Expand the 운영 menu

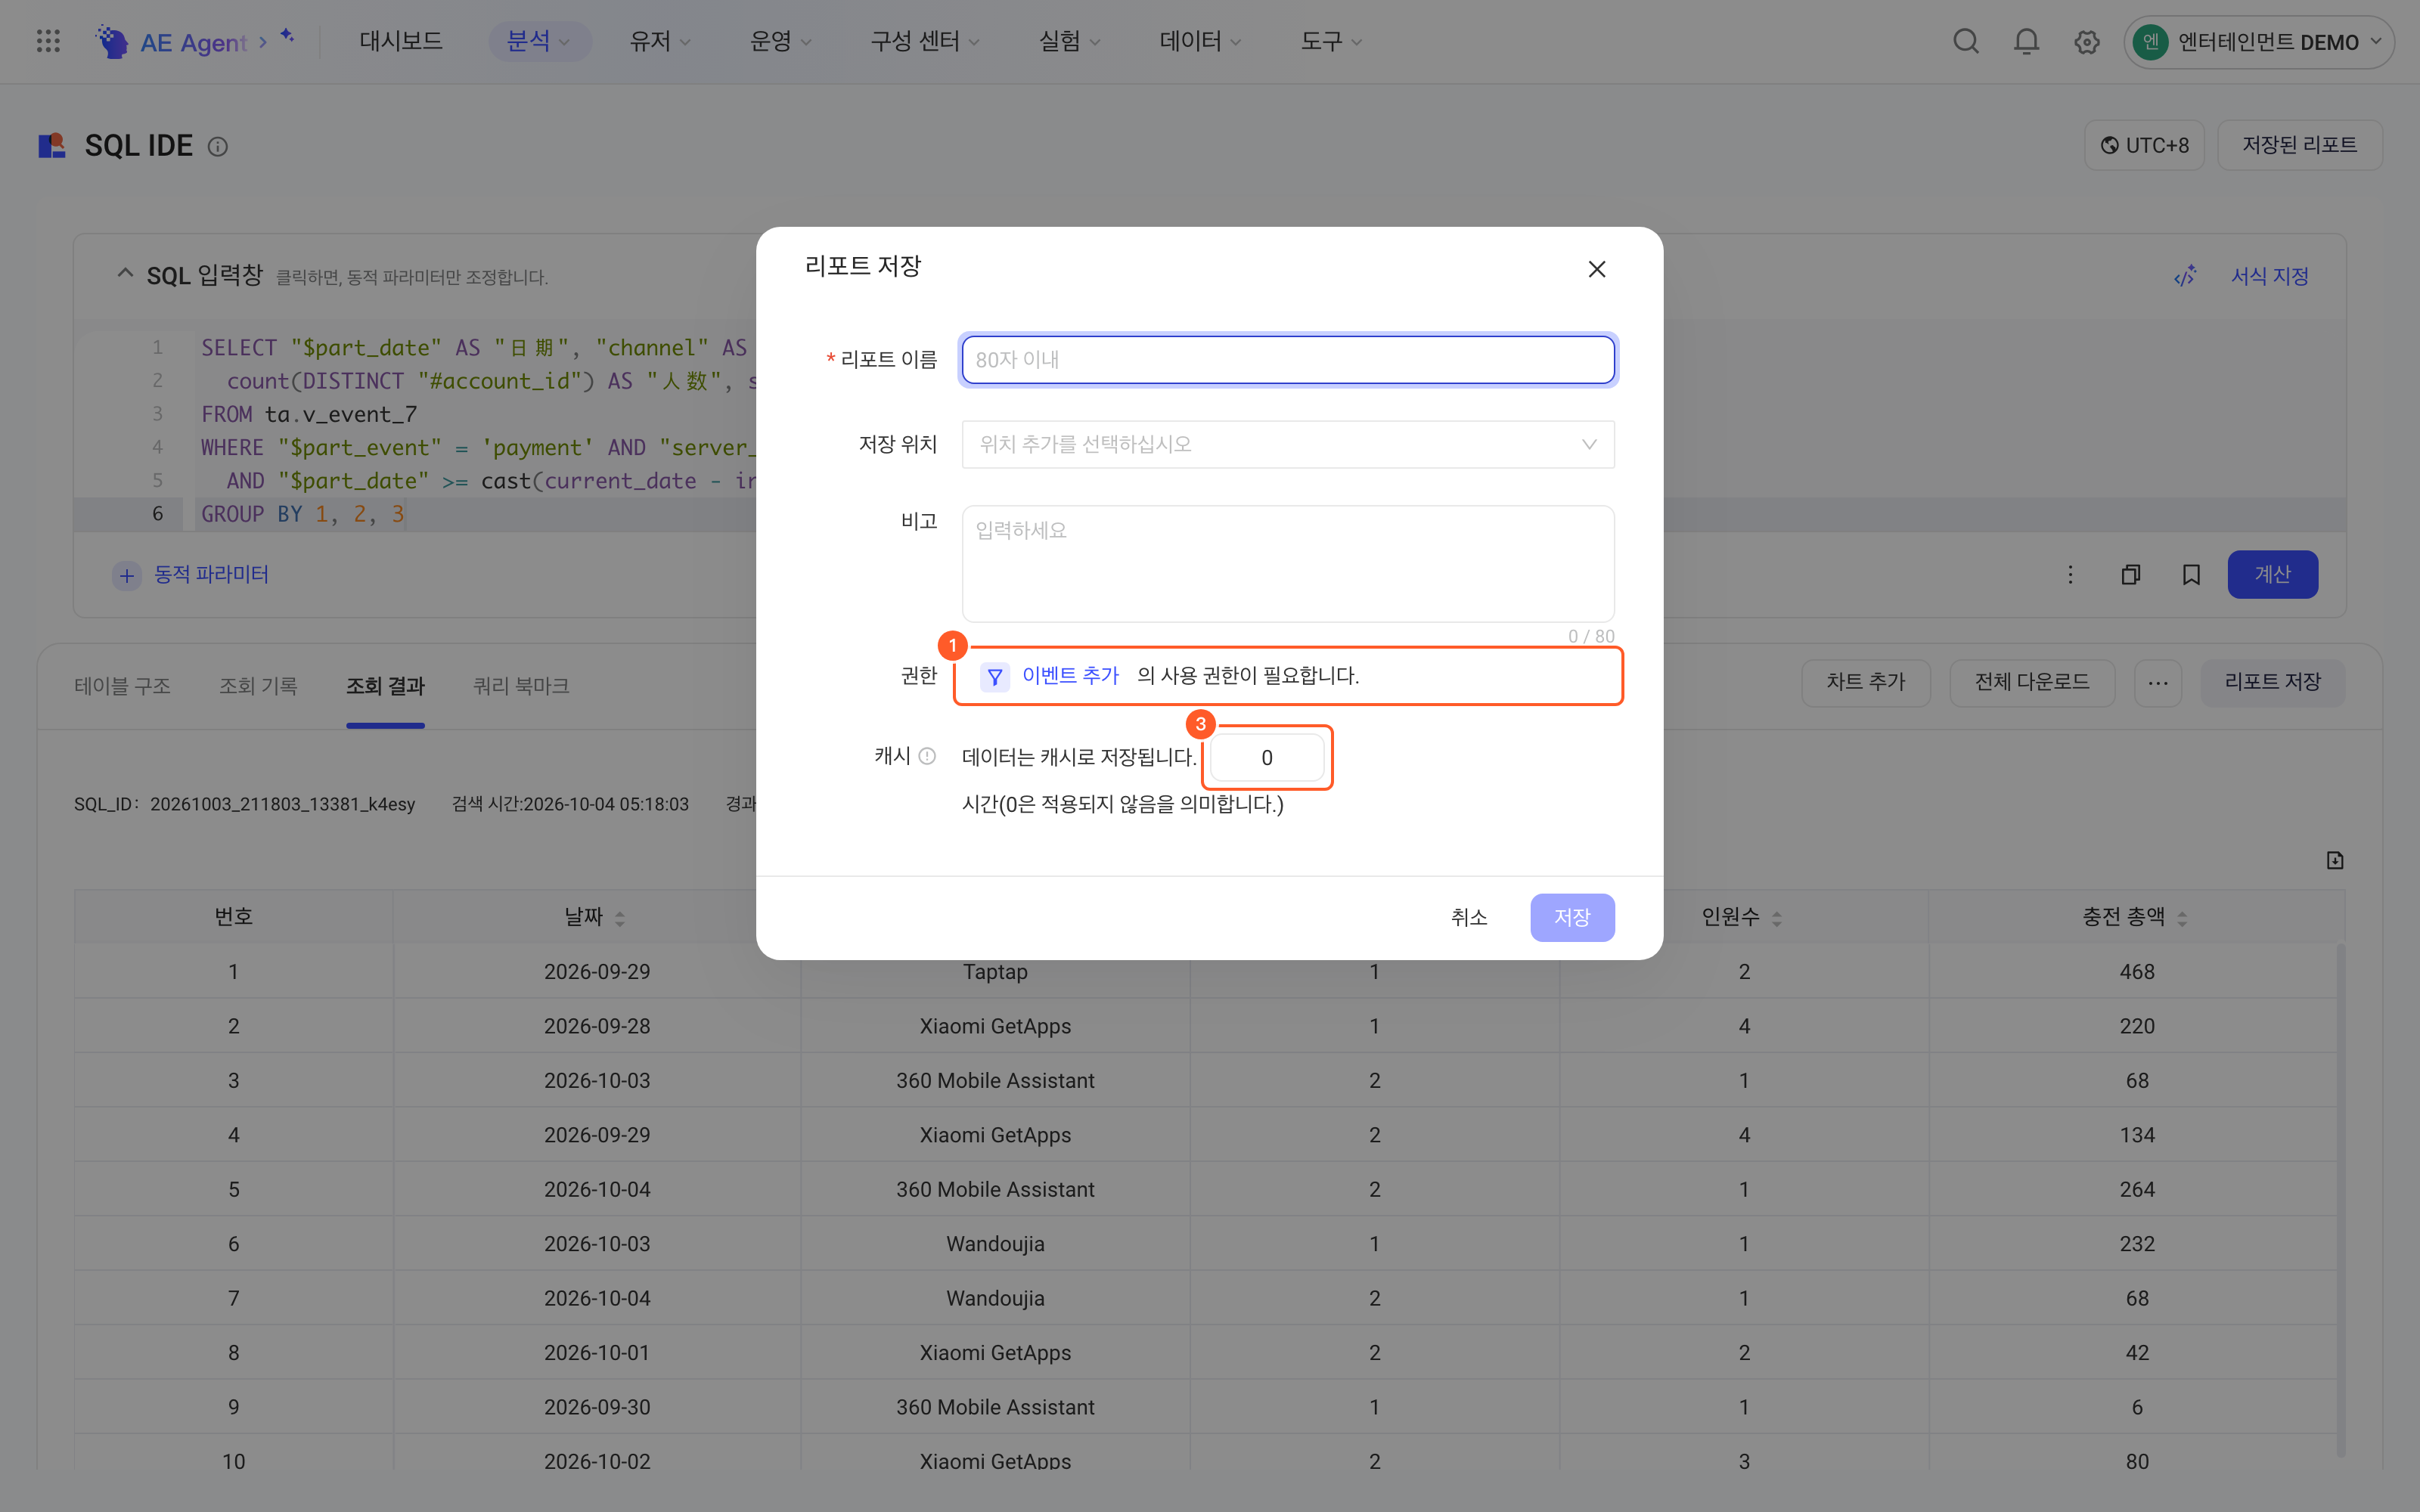coord(781,41)
